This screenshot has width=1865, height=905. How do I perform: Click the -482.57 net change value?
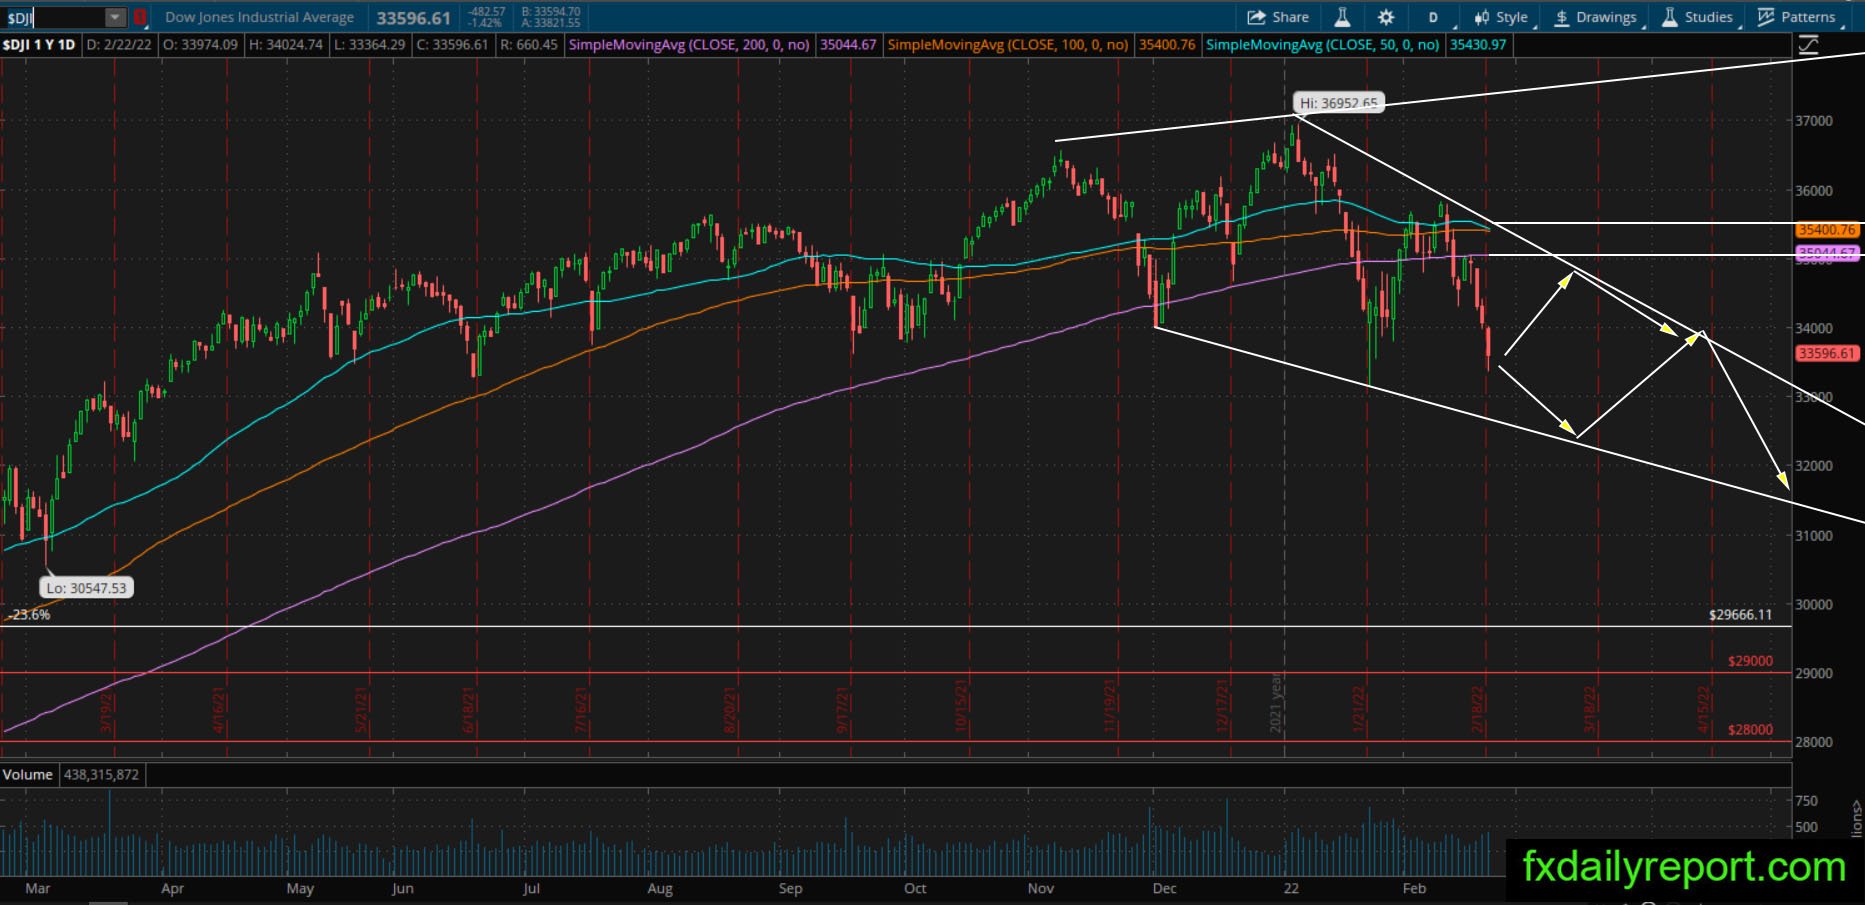pyautogui.click(x=487, y=12)
